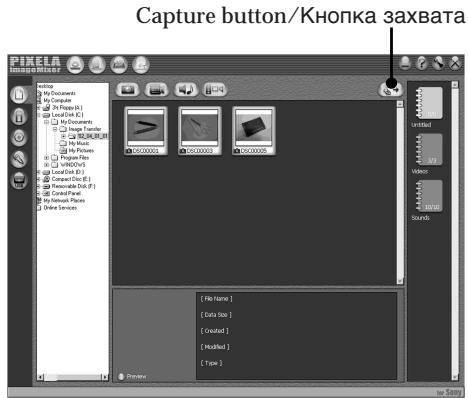
Task: Expand the Compact Disc (E:) node
Action: [x=39, y=179]
